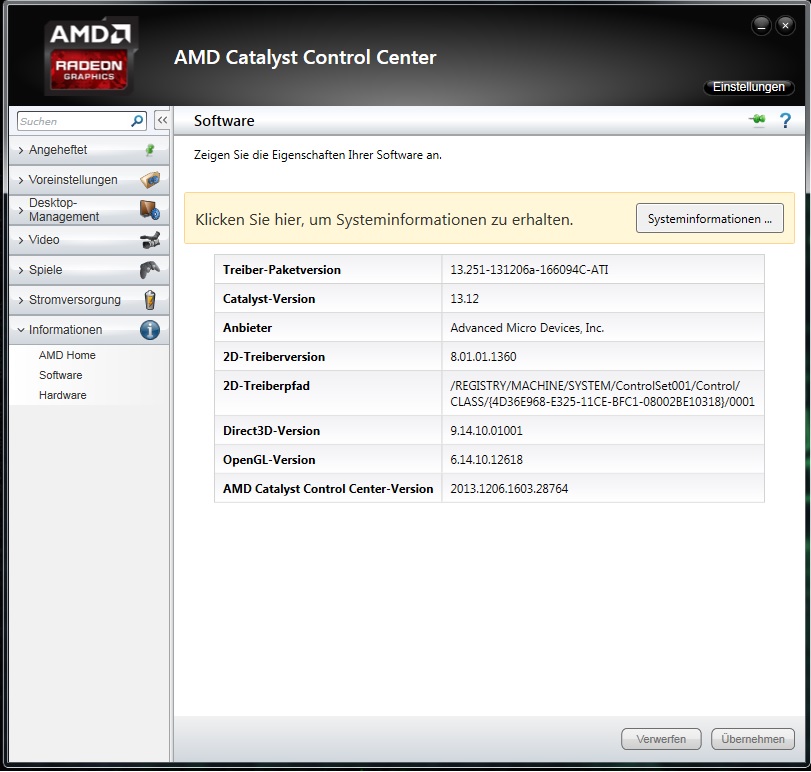Expand the Voreinstellungen section
The width and height of the screenshot is (811, 772).
point(89,180)
